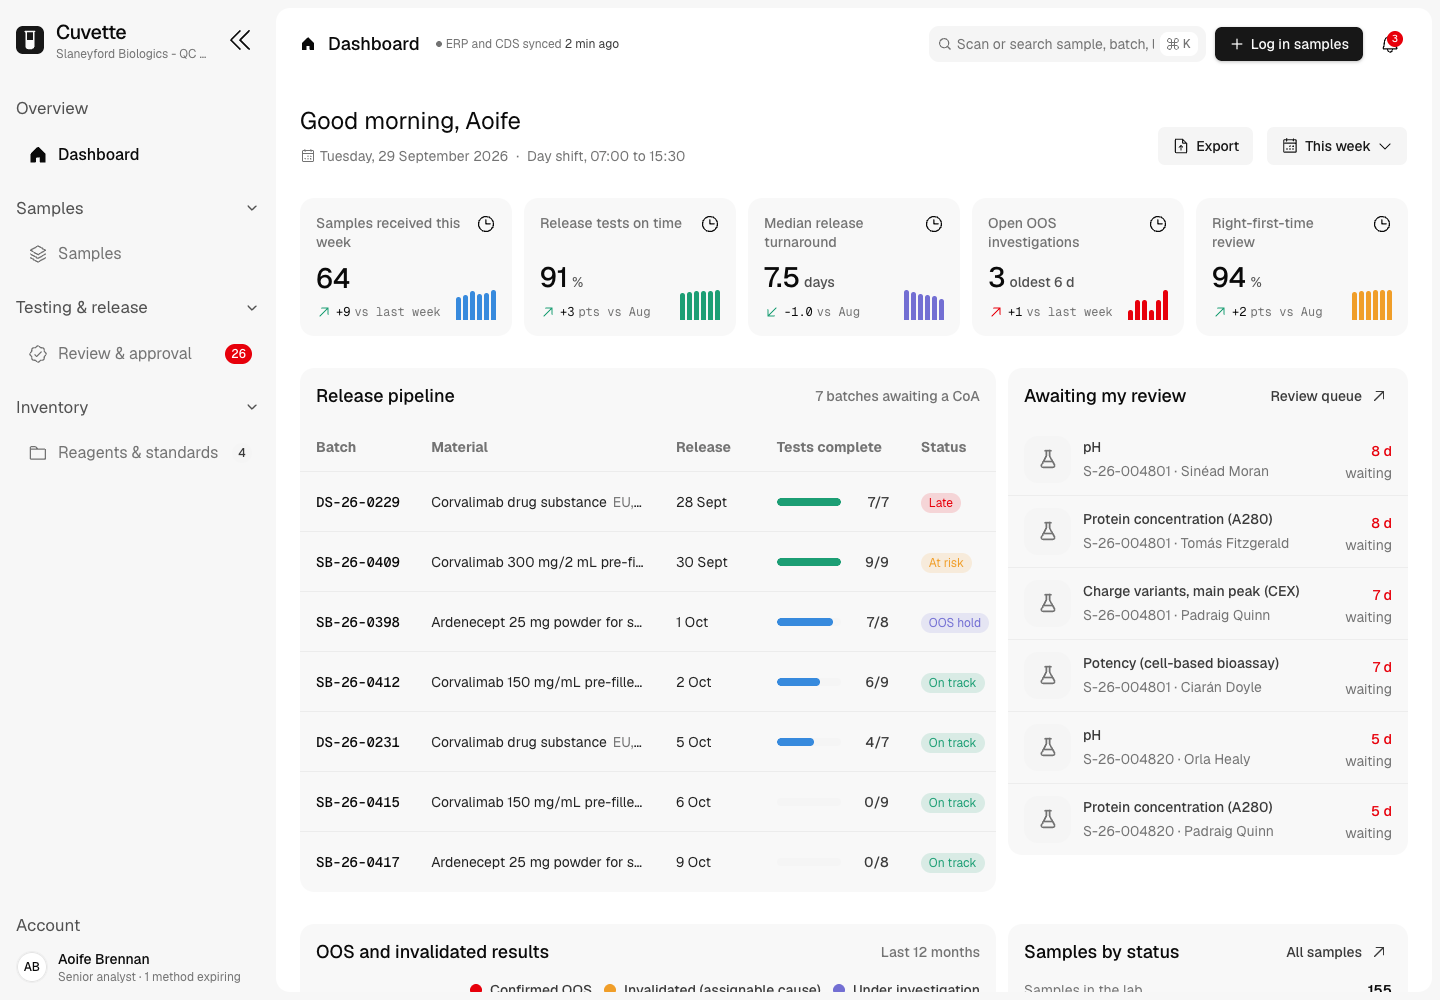Select batch SB-26-0417 row
This screenshot has height=1000, width=1440.
[x=648, y=862]
